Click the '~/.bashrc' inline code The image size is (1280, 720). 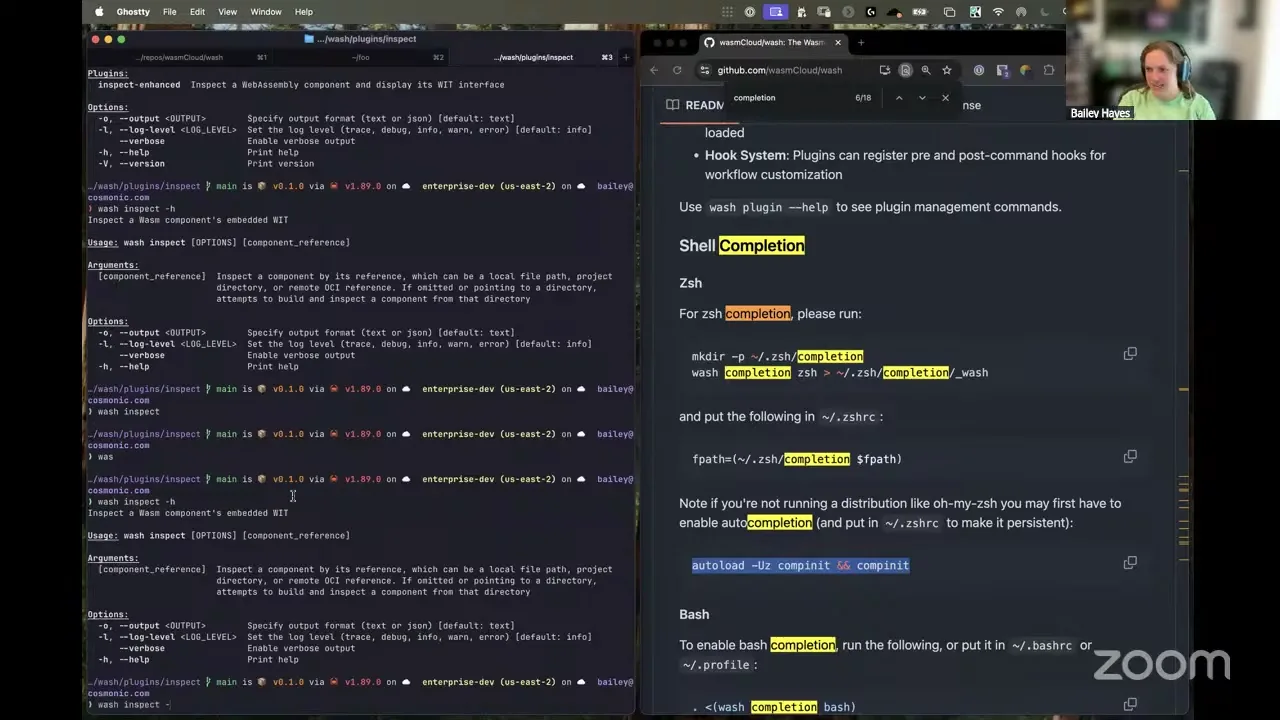[1042, 646]
